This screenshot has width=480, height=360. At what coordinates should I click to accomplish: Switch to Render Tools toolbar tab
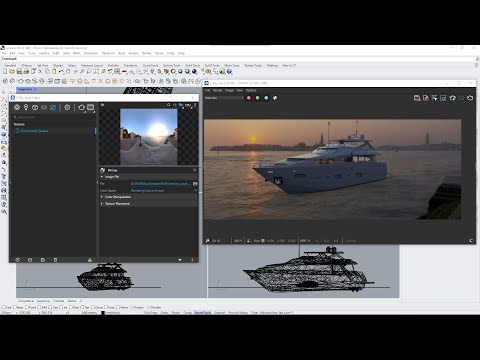253,65
